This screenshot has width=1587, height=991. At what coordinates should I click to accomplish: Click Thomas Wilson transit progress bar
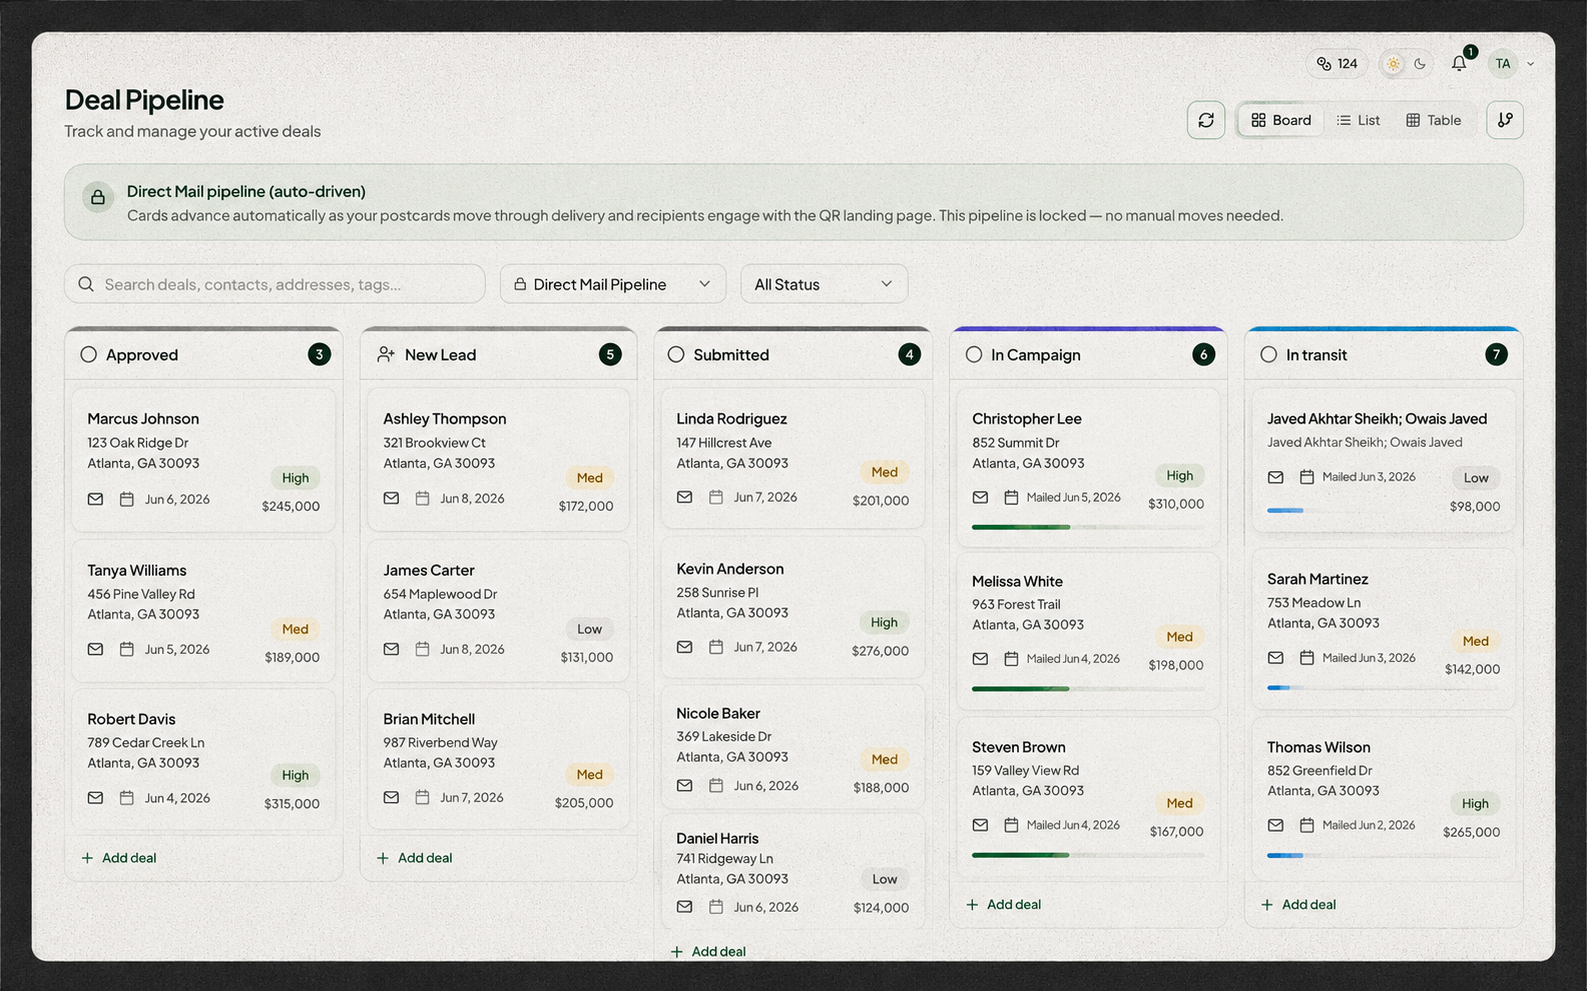click(1383, 855)
